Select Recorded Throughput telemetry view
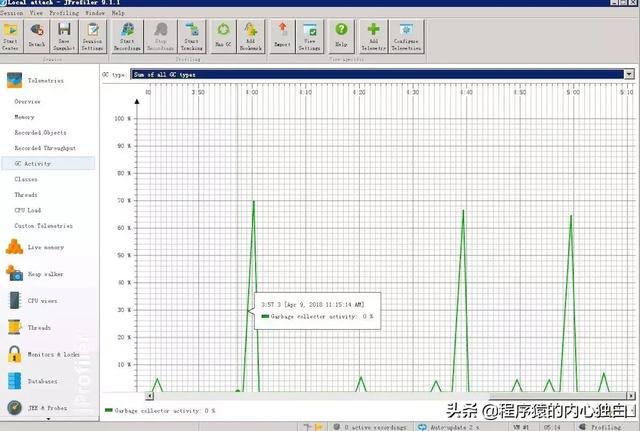The height and width of the screenshot is (431, 640). point(45,148)
